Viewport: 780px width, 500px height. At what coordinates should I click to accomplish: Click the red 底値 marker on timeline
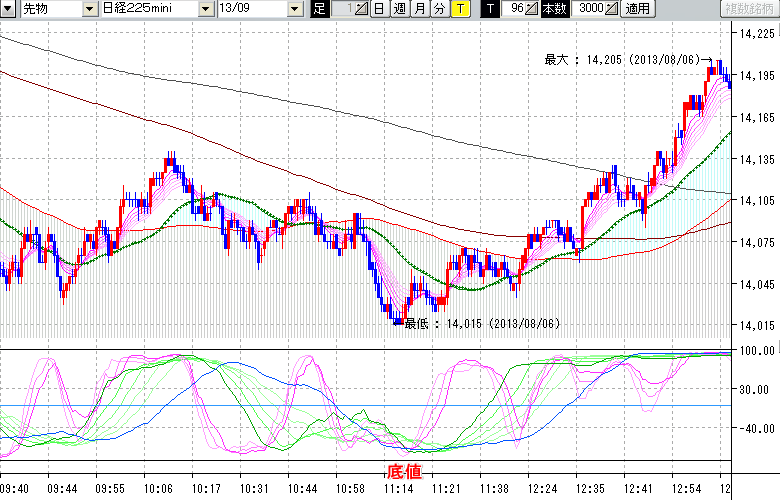coord(404,470)
